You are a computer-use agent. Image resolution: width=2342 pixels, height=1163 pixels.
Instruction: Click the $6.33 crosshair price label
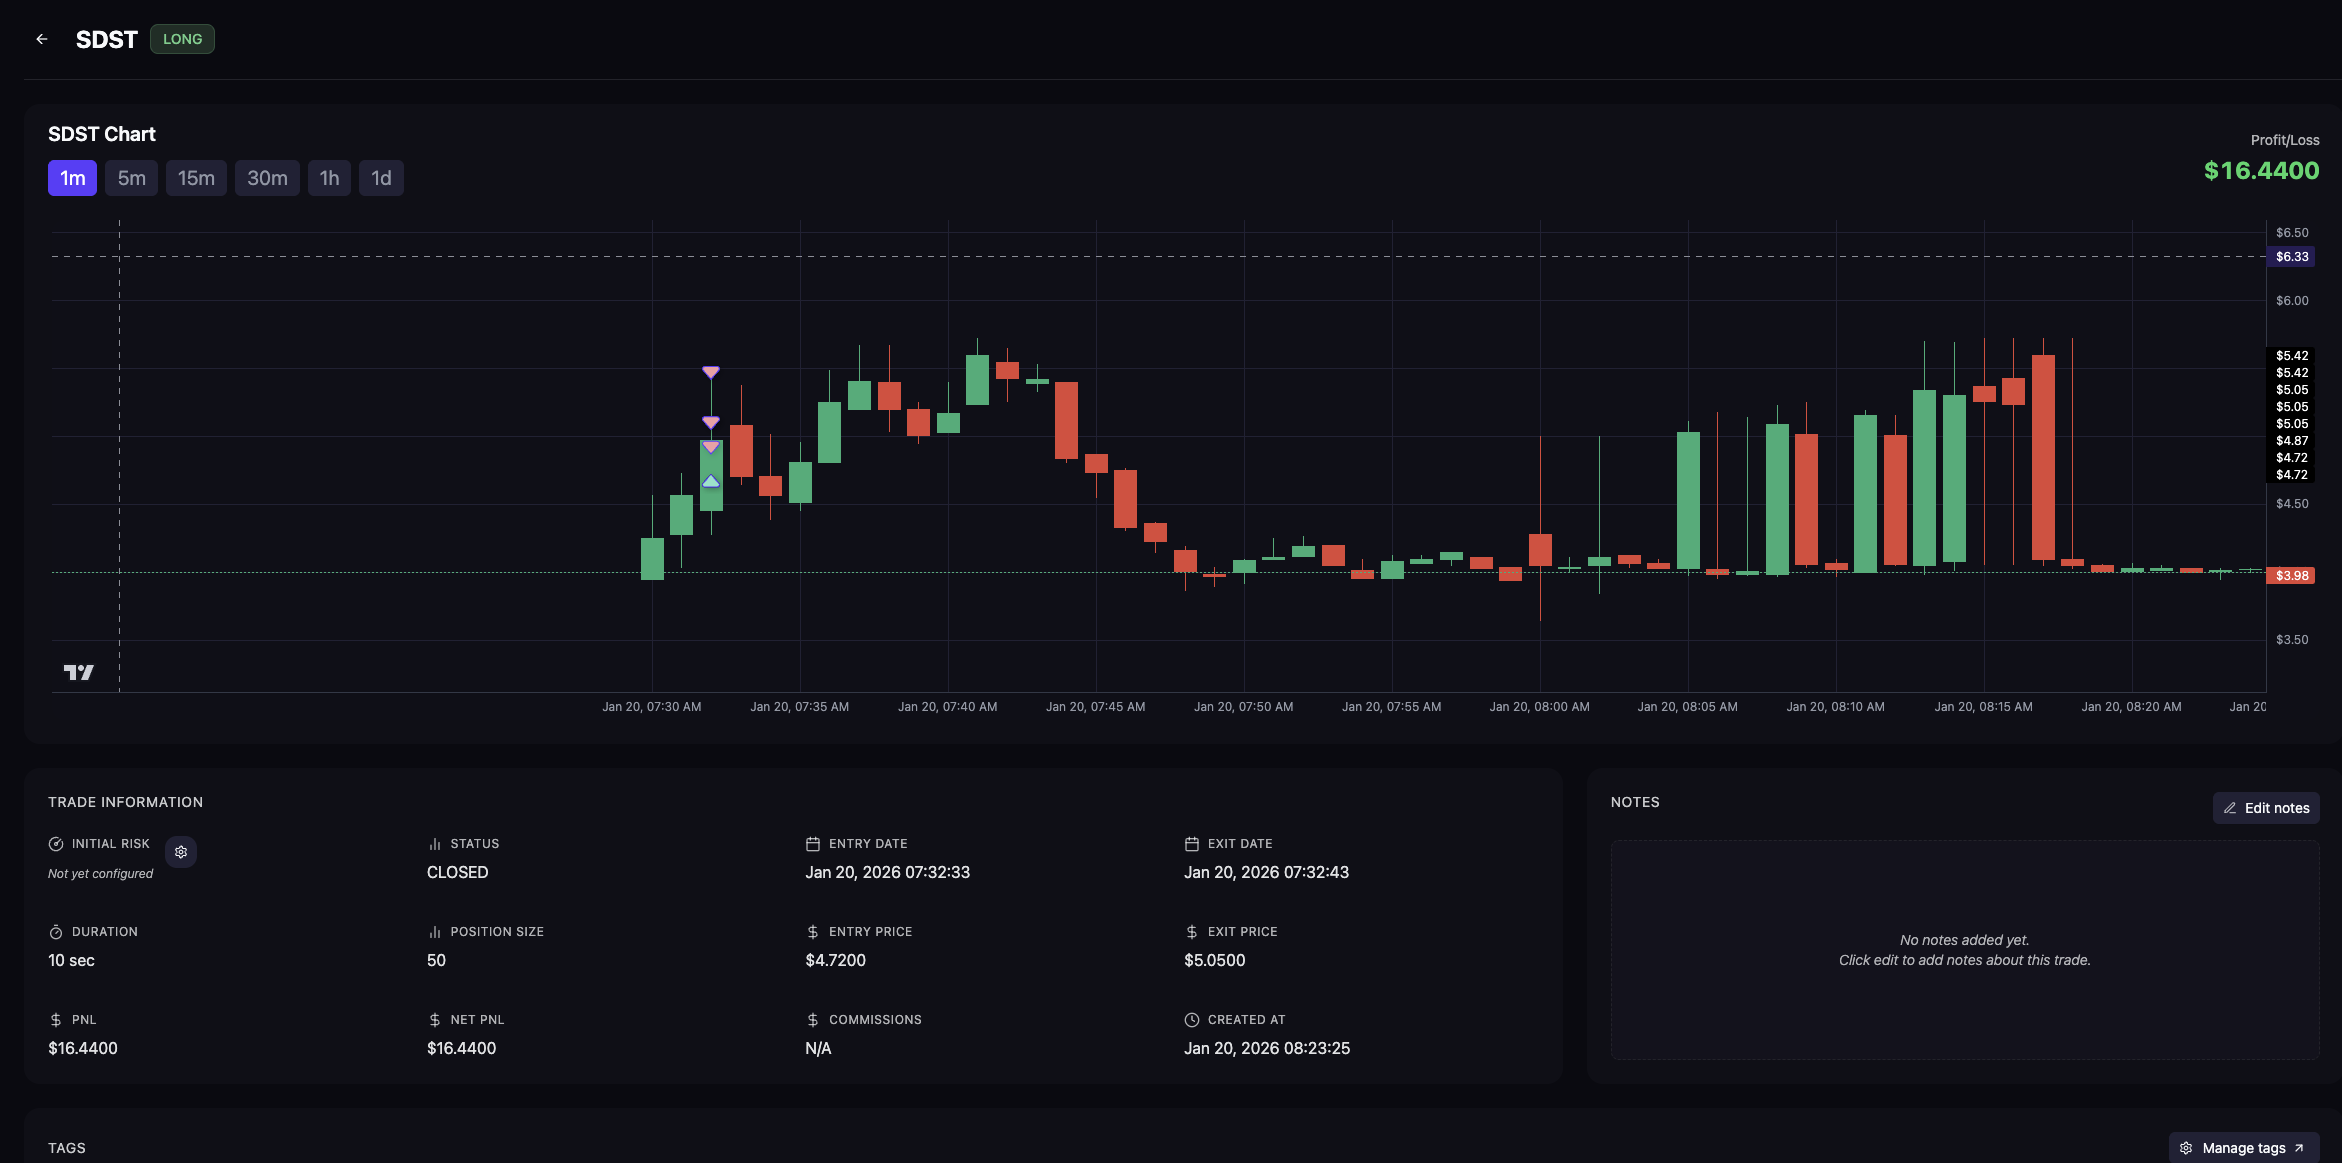pyautogui.click(x=2291, y=257)
